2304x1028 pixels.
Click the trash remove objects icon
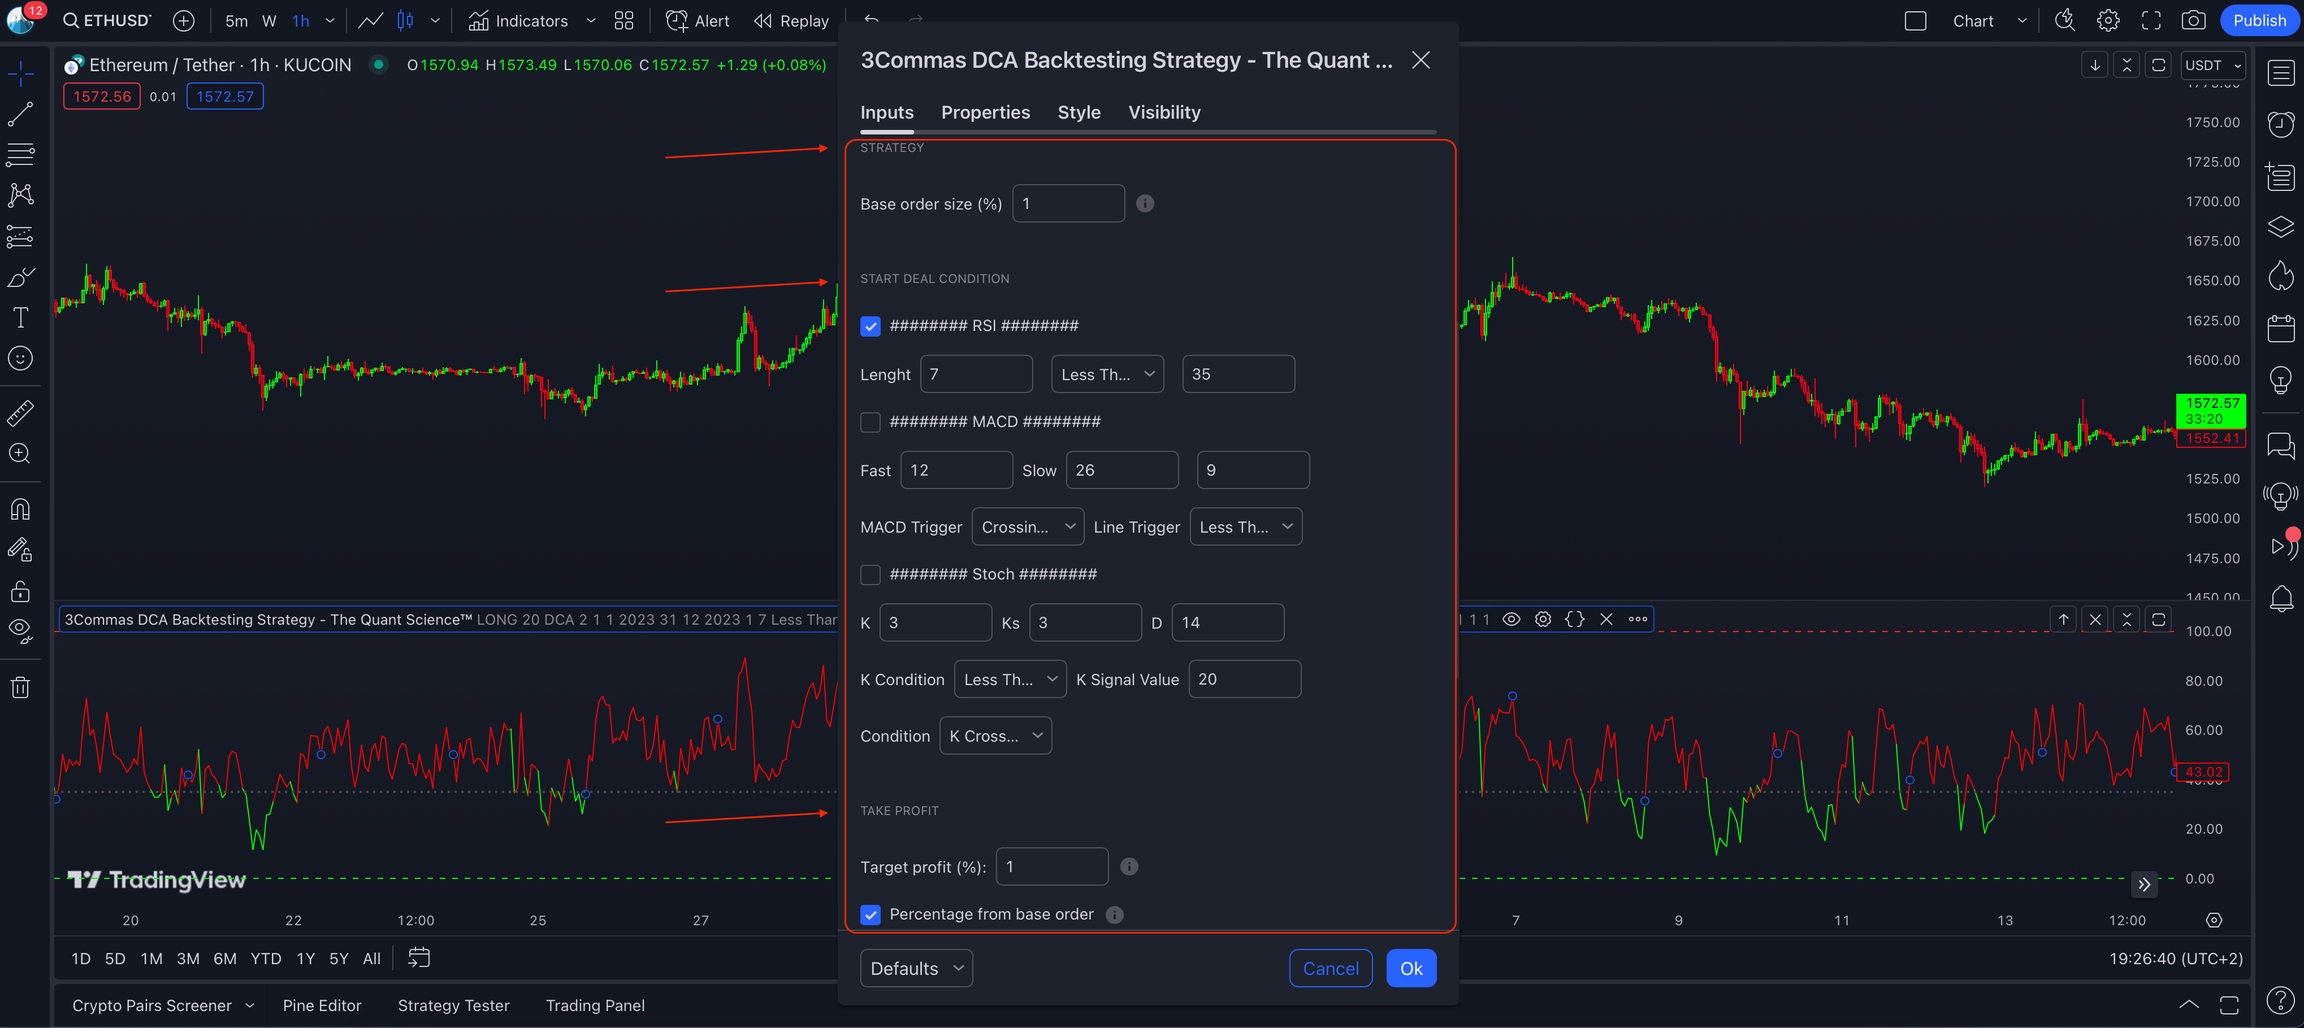click(x=20, y=687)
